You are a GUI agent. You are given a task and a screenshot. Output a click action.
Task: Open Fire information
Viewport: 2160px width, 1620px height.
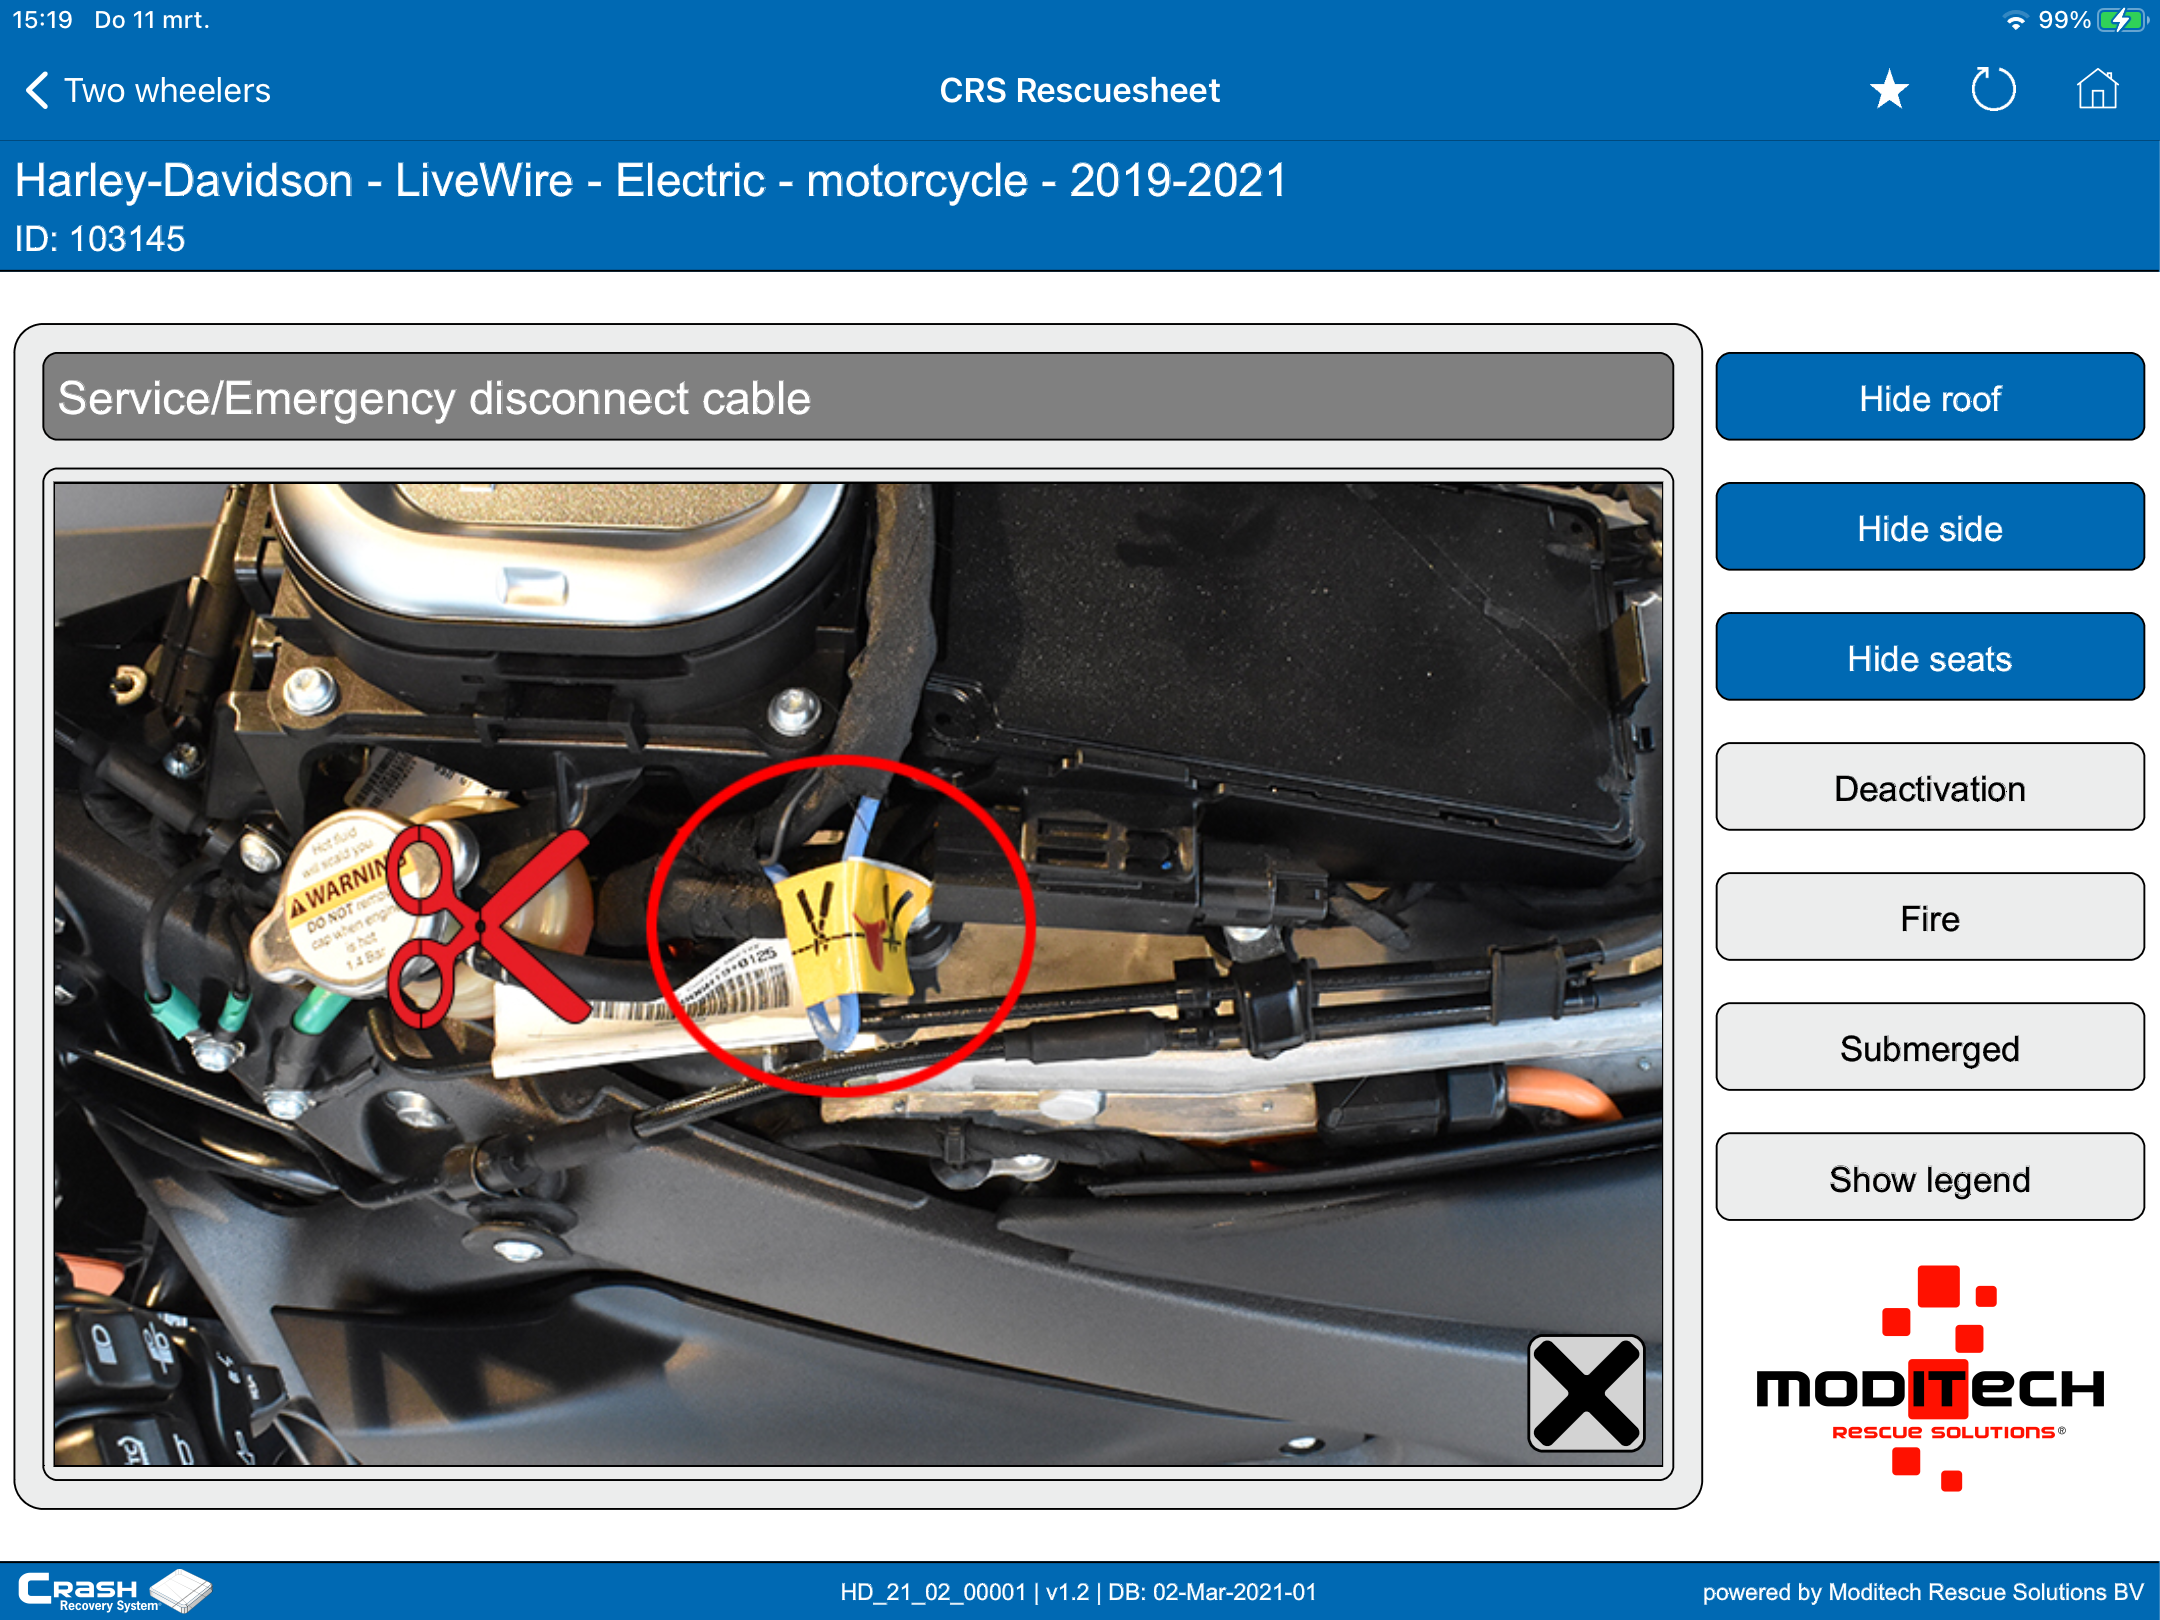pos(1930,917)
